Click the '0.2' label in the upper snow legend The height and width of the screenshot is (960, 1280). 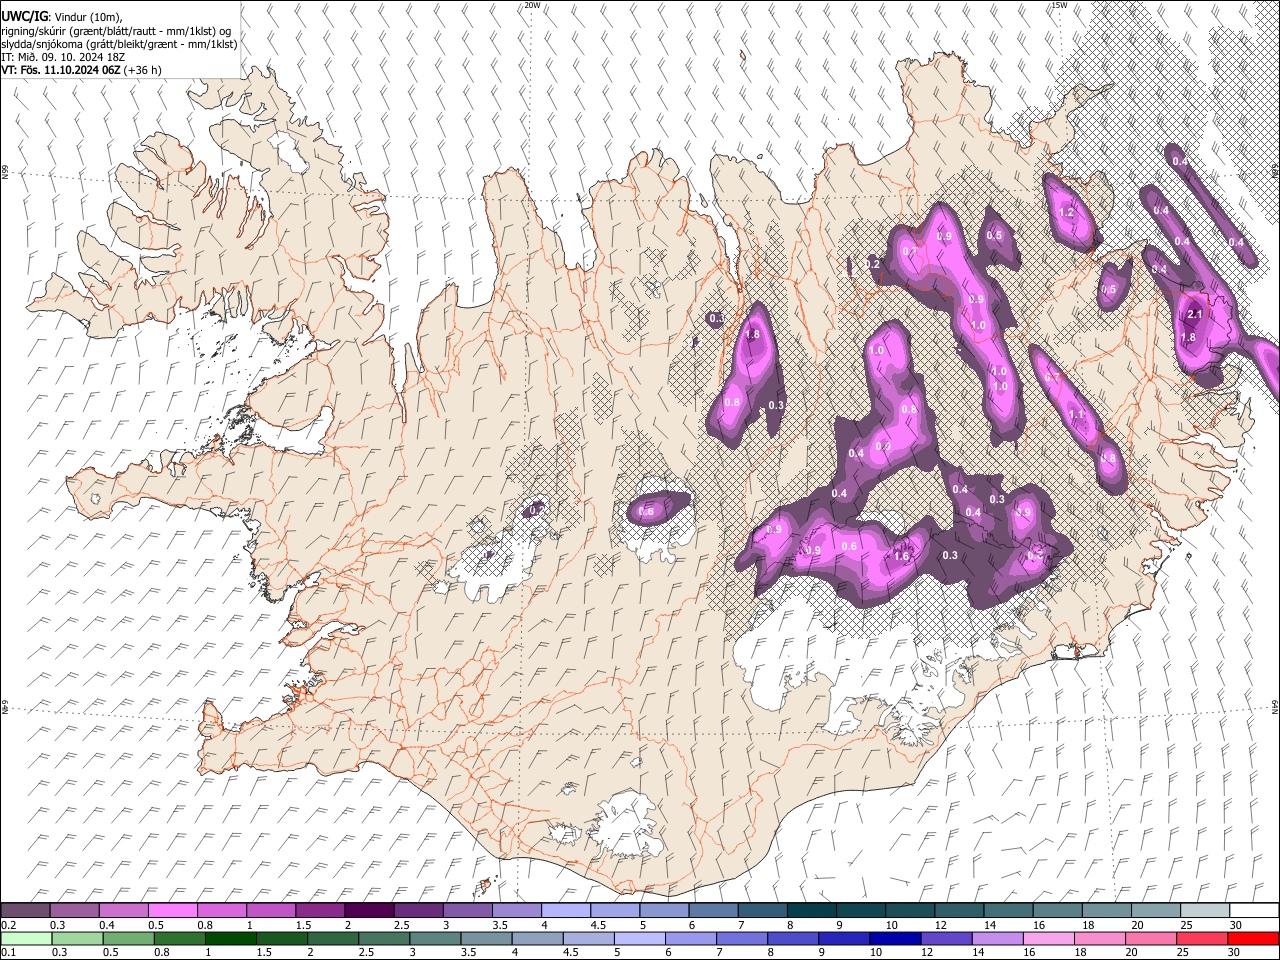[x=8, y=925]
